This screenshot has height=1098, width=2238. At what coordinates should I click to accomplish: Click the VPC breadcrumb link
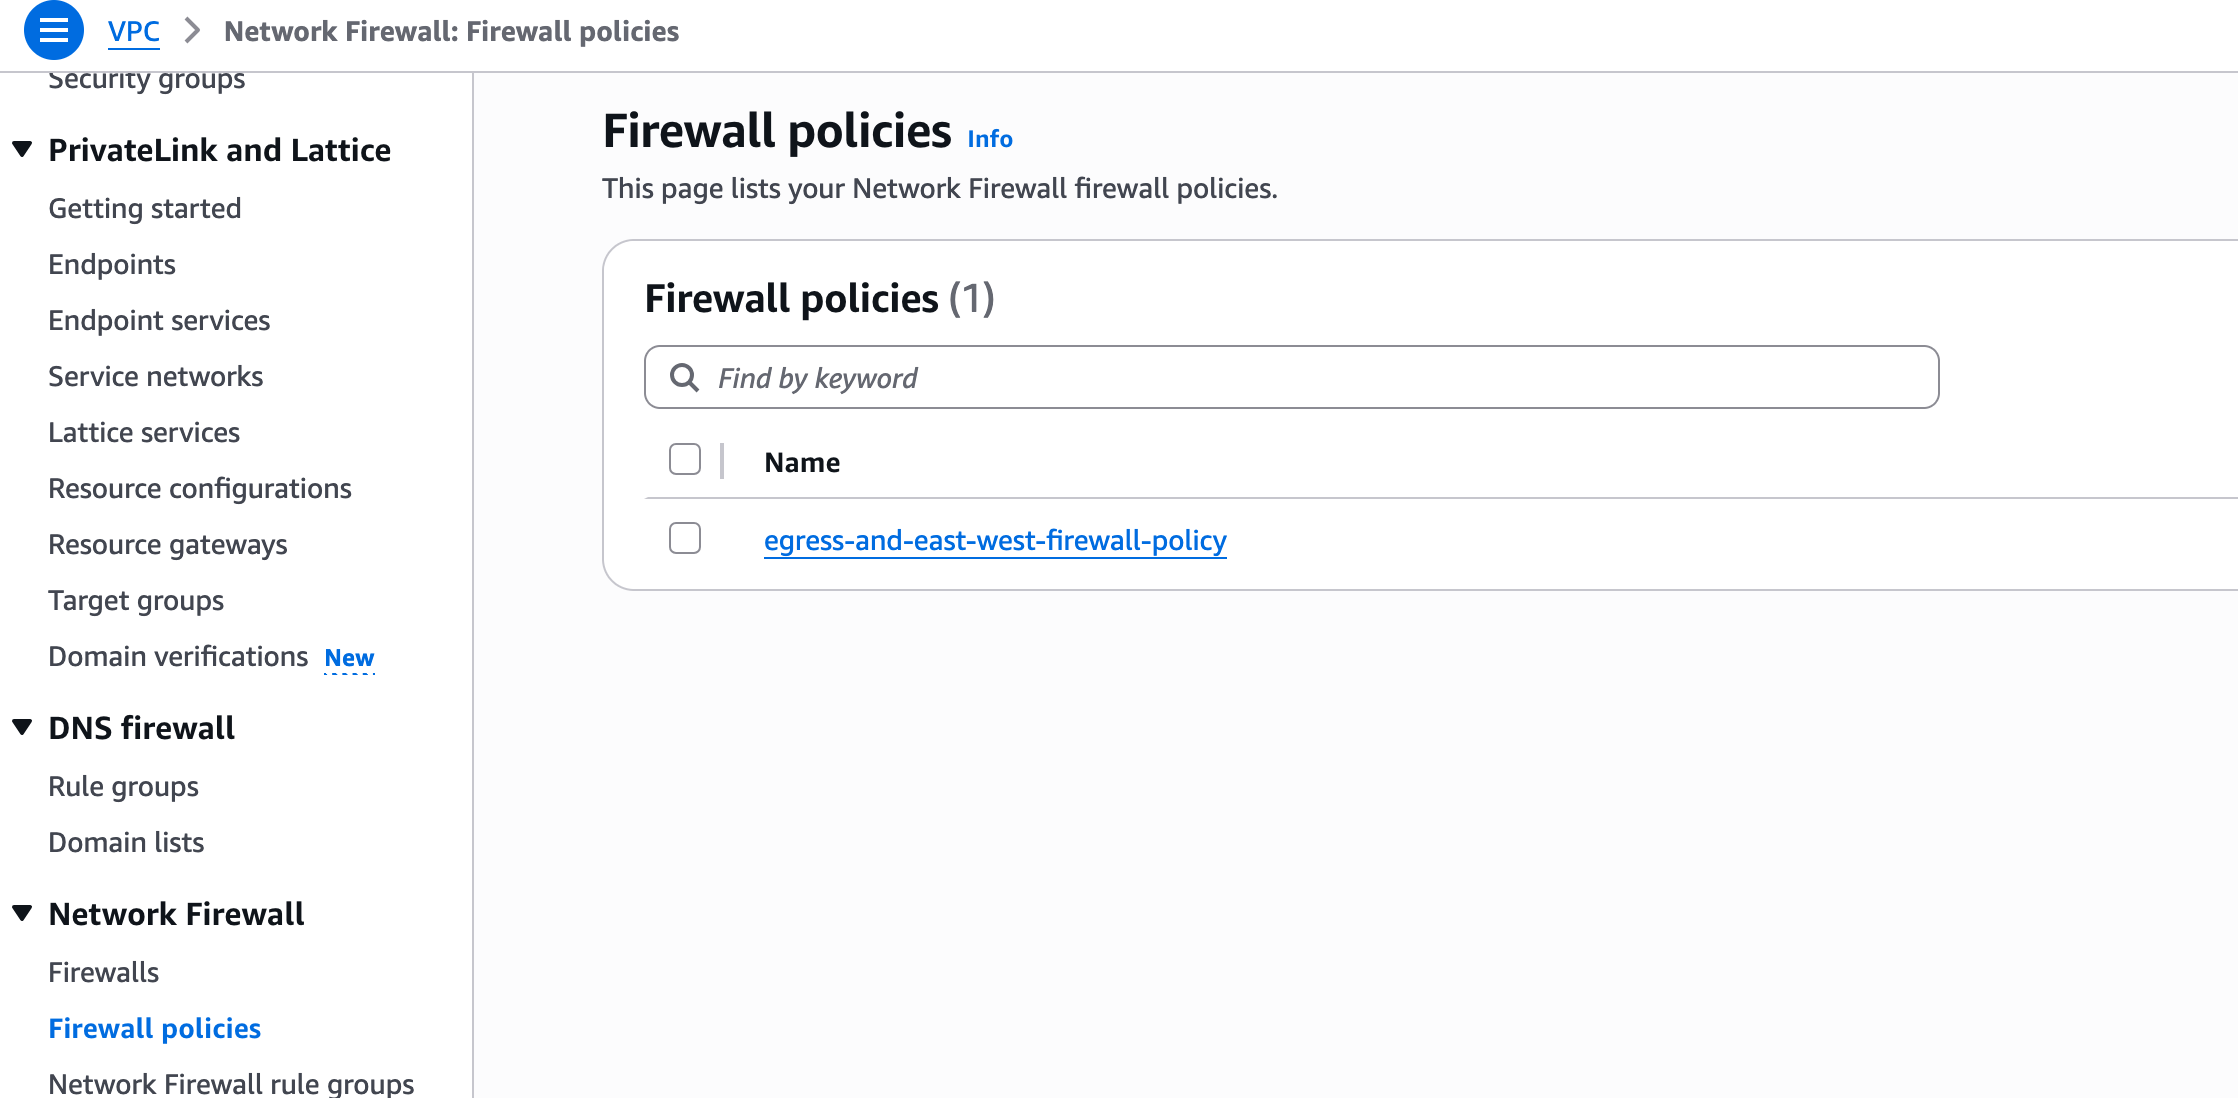click(x=133, y=32)
